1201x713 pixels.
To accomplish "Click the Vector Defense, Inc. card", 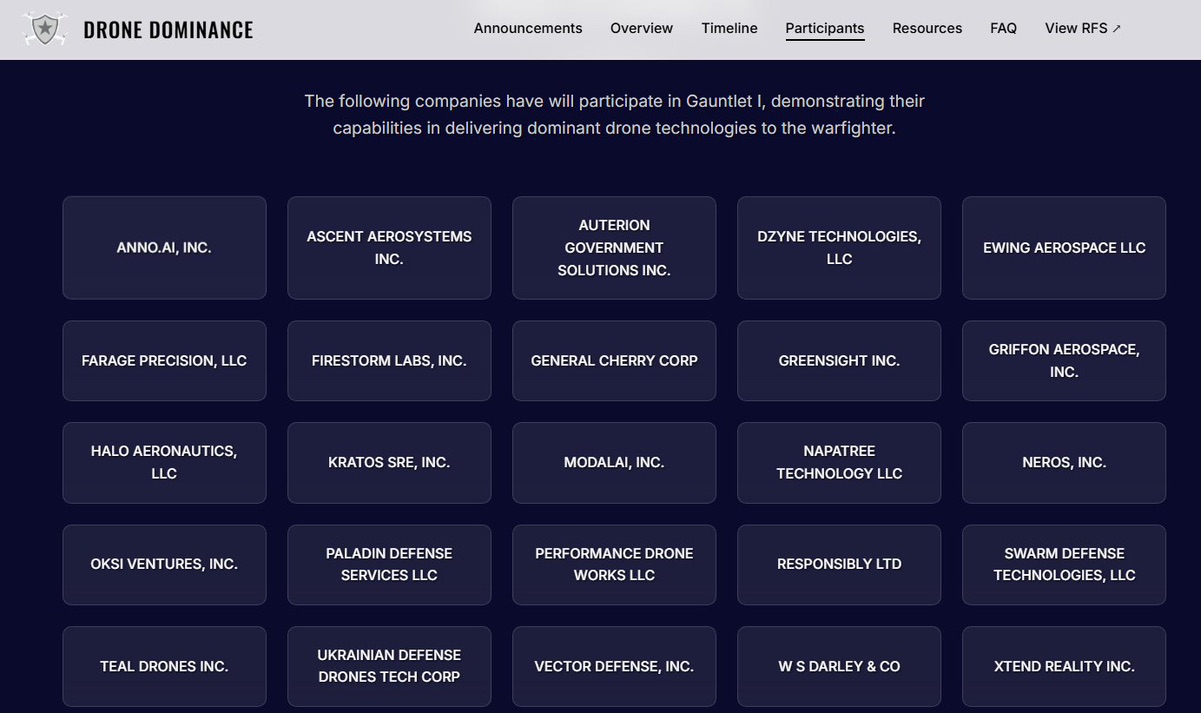I will point(614,667).
